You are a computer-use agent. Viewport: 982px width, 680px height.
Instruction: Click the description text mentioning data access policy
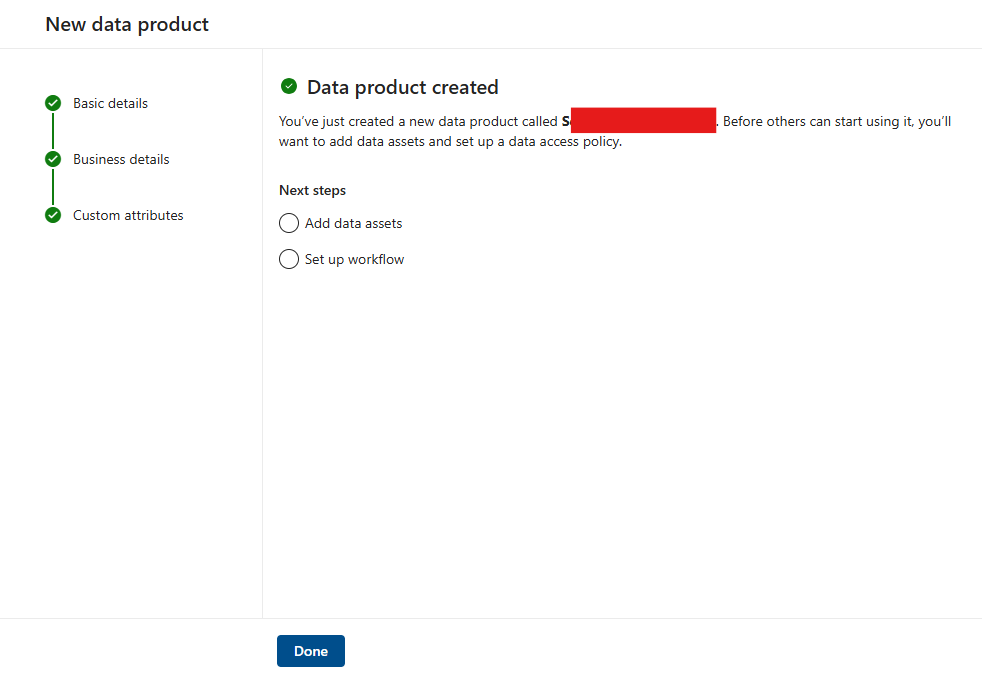[450, 141]
